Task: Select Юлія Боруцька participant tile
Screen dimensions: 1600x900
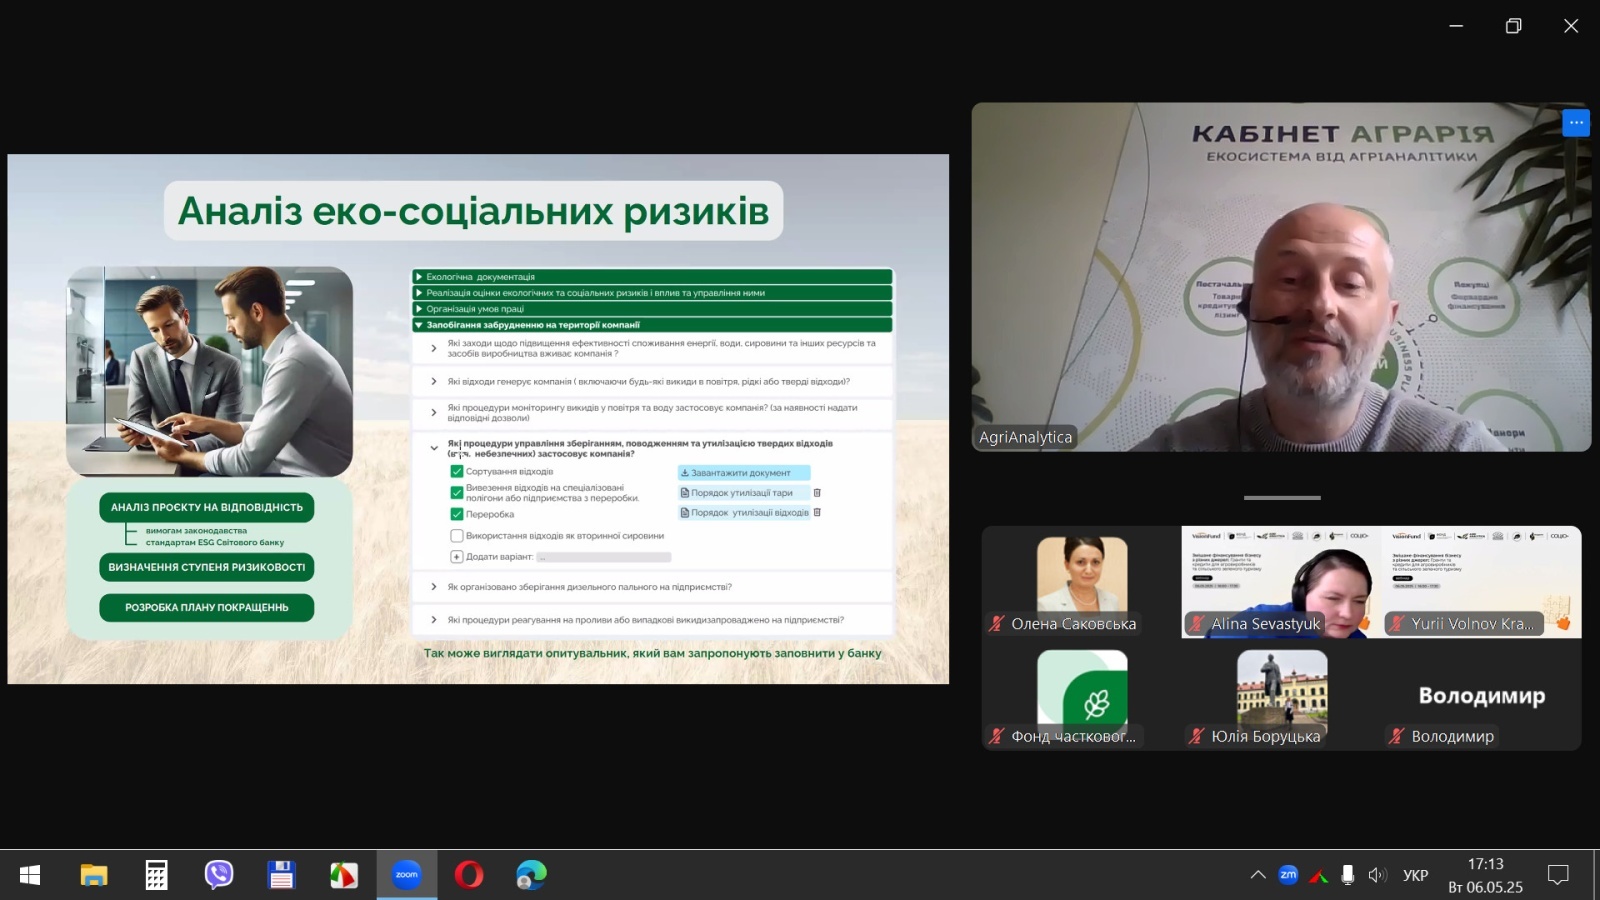Action: coord(1281,695)
